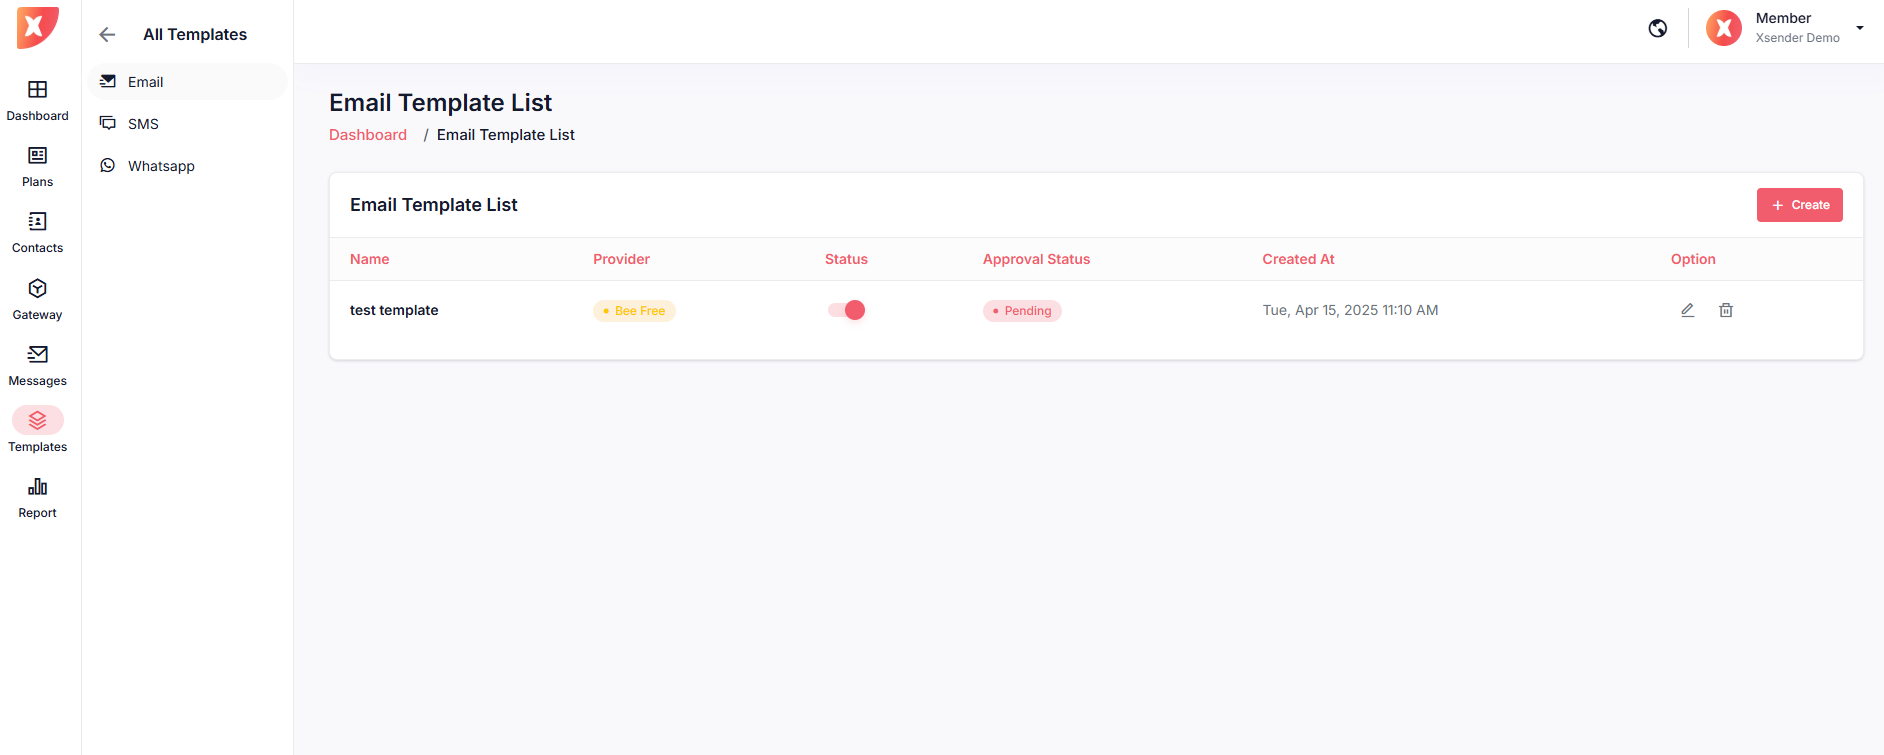Open the language globe icon
The width and height of the screenshot is (1884, 755).
1657,28
